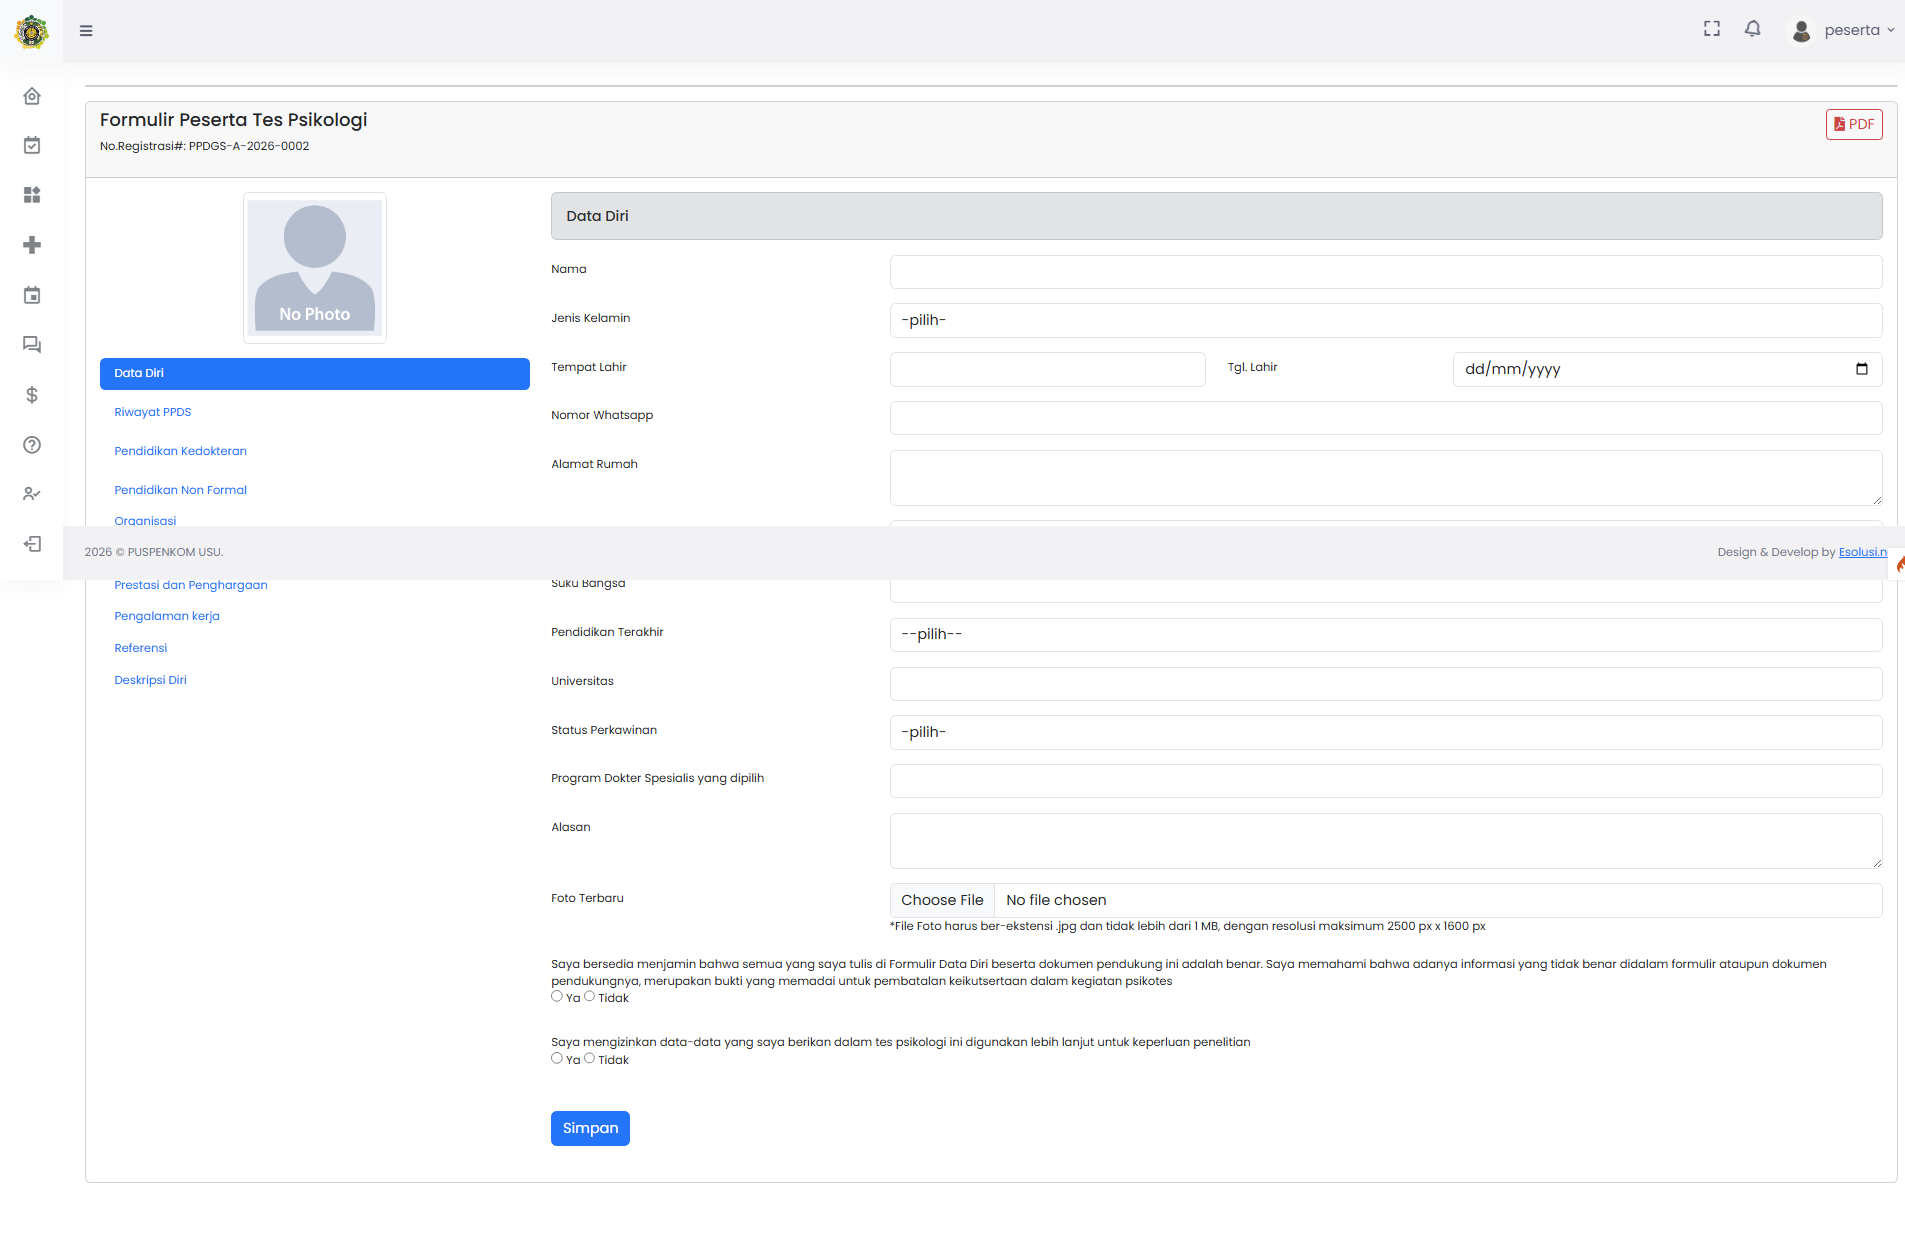Click 'Formulir Peserta Tes Psikologi' heading
This screenshot has height=1236, width=1905.
coord(233,120)
